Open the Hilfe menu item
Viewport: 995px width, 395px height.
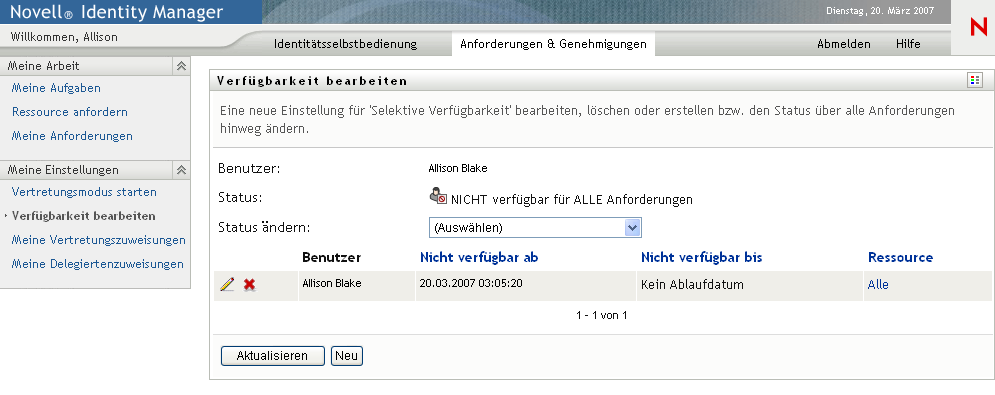pos(908,44)
